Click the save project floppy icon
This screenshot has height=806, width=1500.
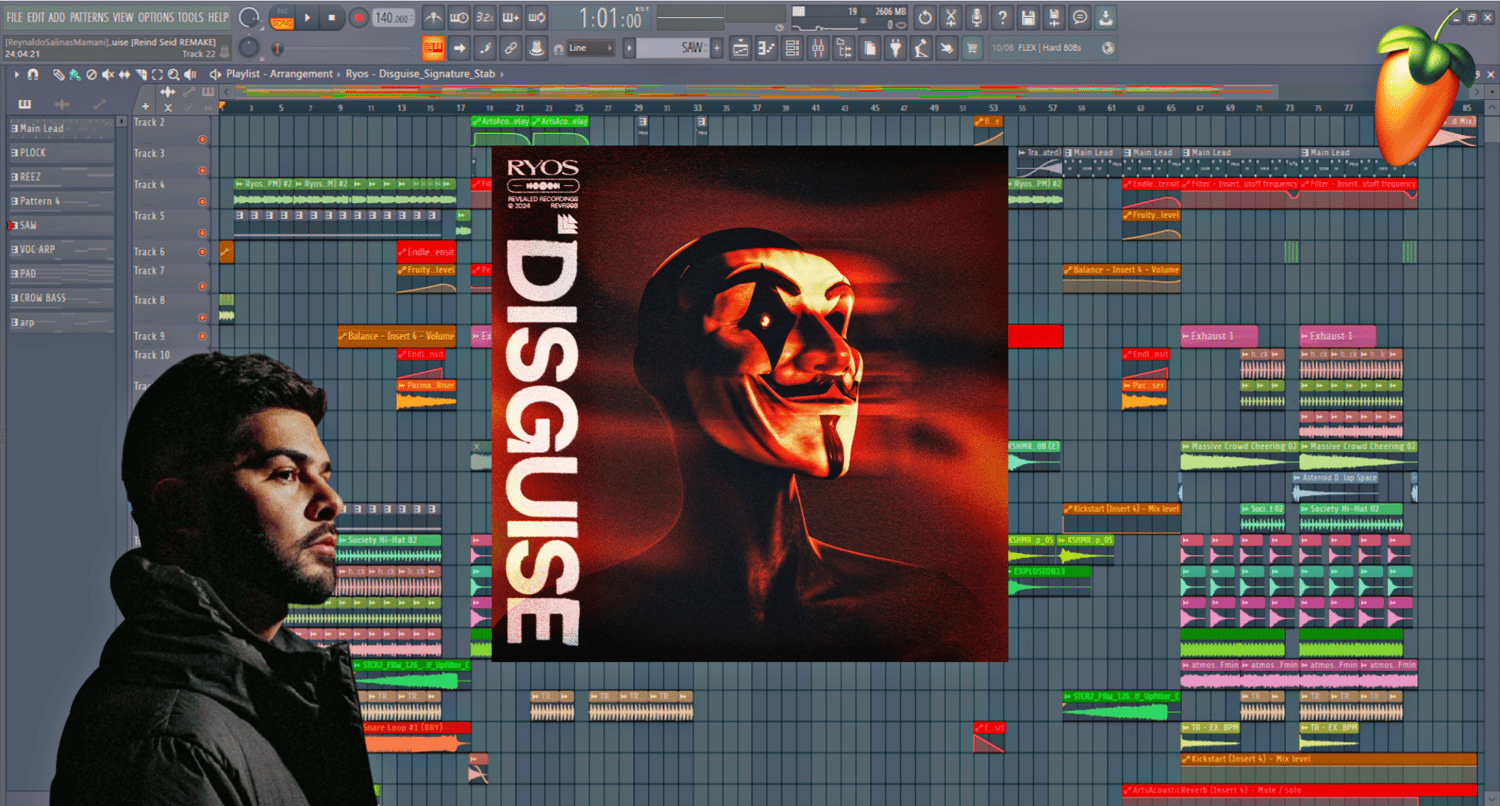tap(1028, 17)
